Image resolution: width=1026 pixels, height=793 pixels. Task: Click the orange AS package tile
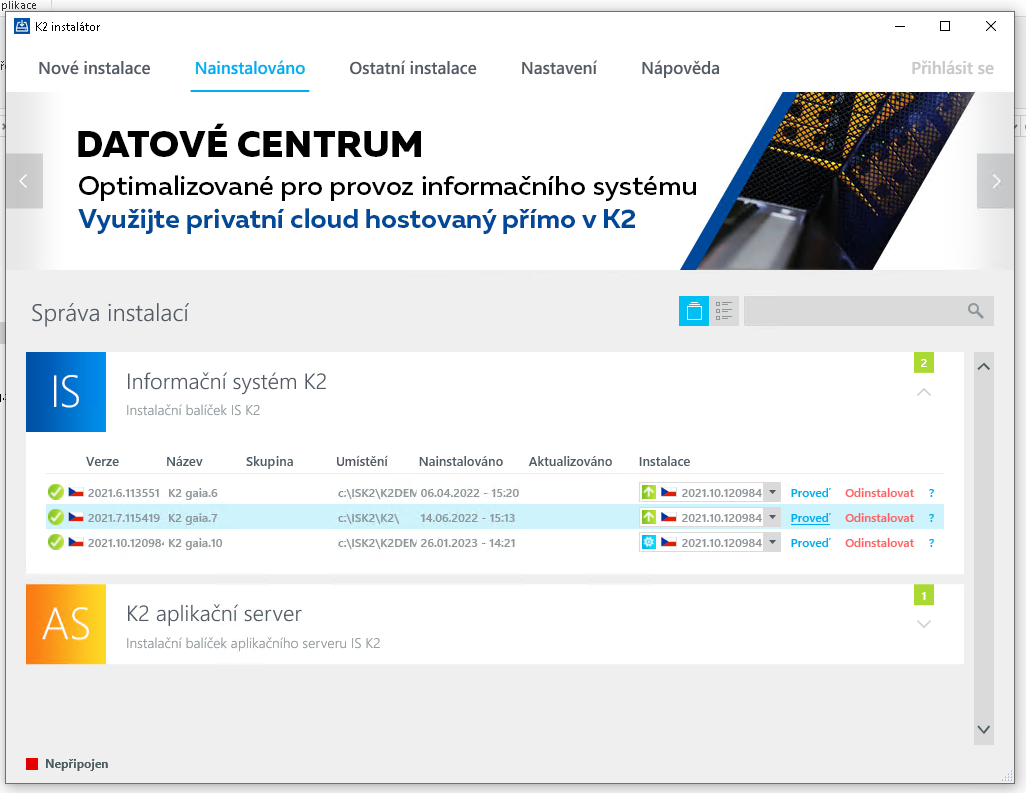[x=66, y=625]
